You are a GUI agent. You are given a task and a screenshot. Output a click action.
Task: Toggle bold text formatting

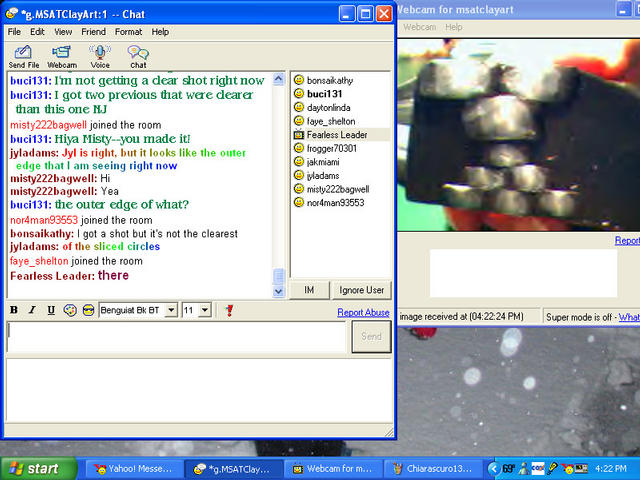tap(14, 310)
